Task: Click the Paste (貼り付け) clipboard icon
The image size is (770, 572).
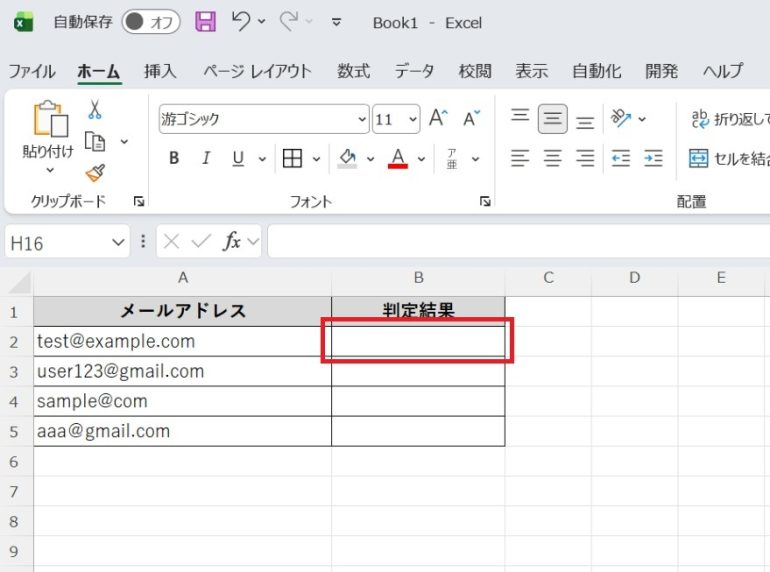Action: point(50,118)
